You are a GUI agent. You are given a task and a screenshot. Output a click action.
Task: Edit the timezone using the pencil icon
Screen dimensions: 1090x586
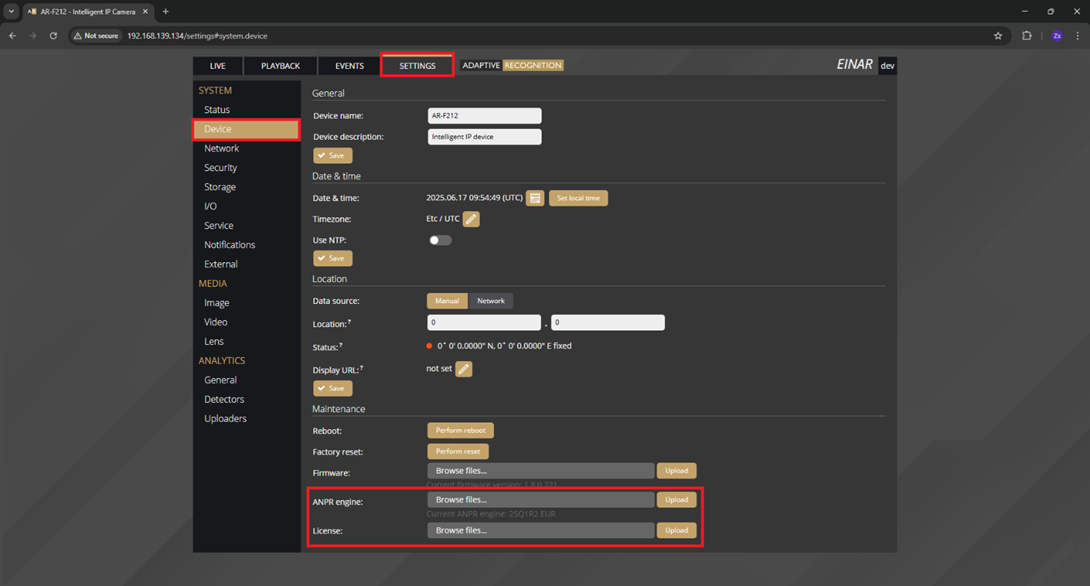coord(471,219)
